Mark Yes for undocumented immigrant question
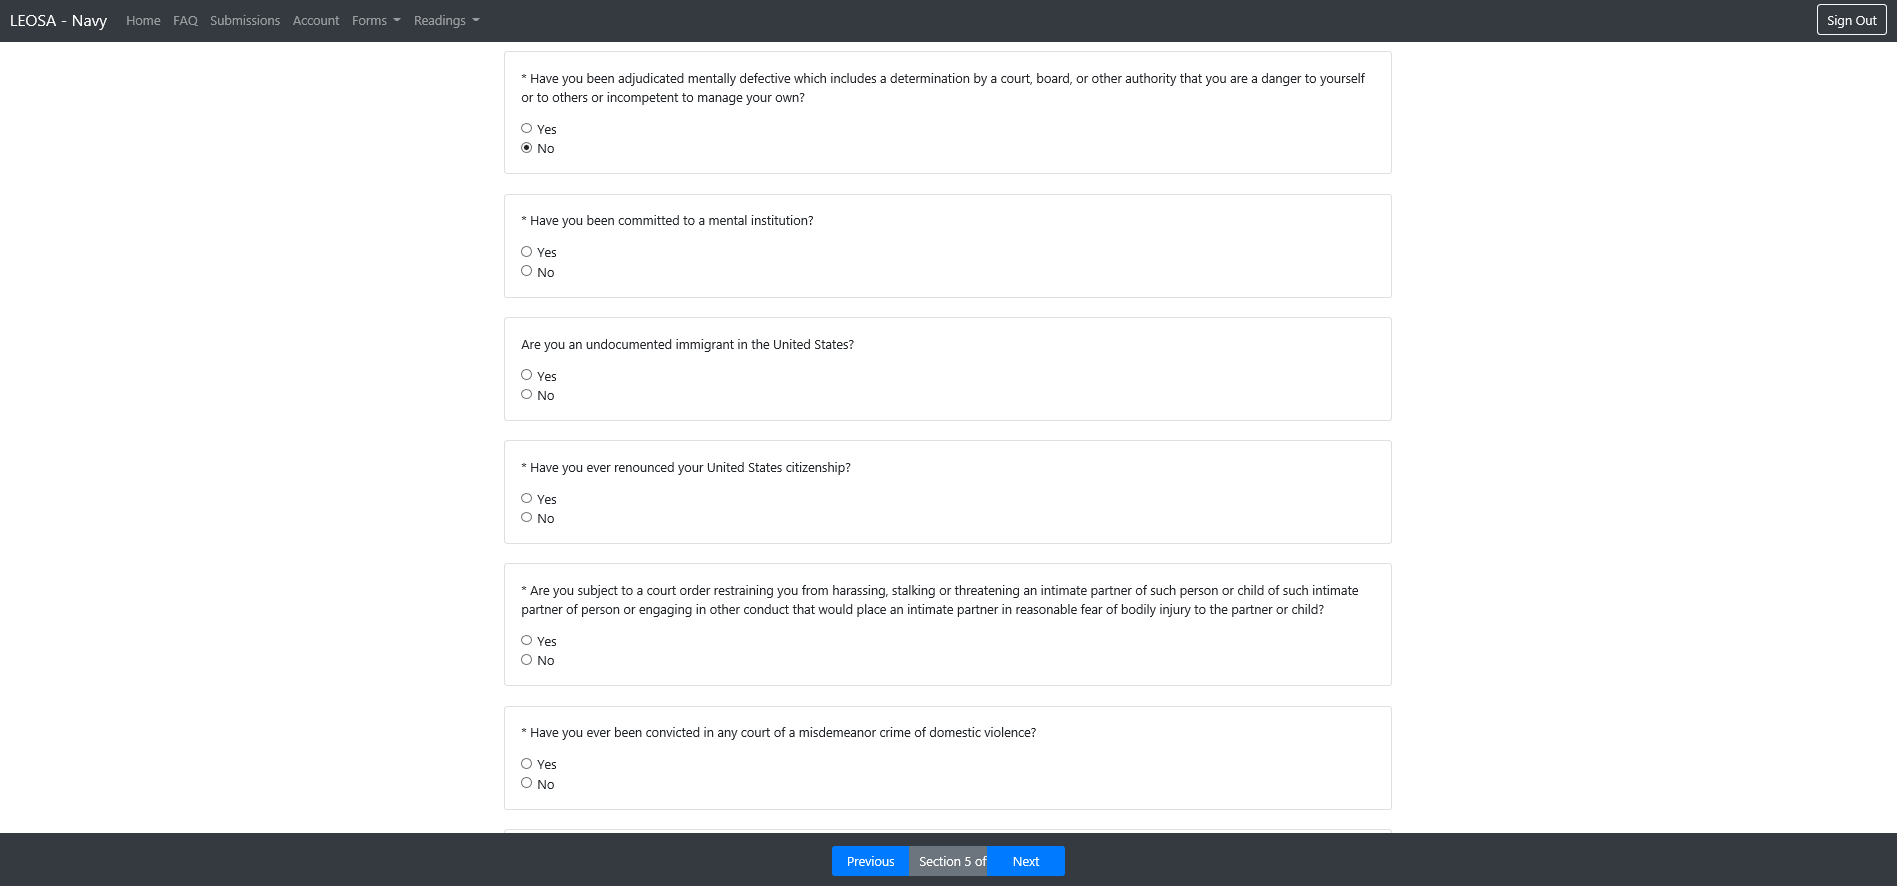The image size is (1897, 886). 527,375
